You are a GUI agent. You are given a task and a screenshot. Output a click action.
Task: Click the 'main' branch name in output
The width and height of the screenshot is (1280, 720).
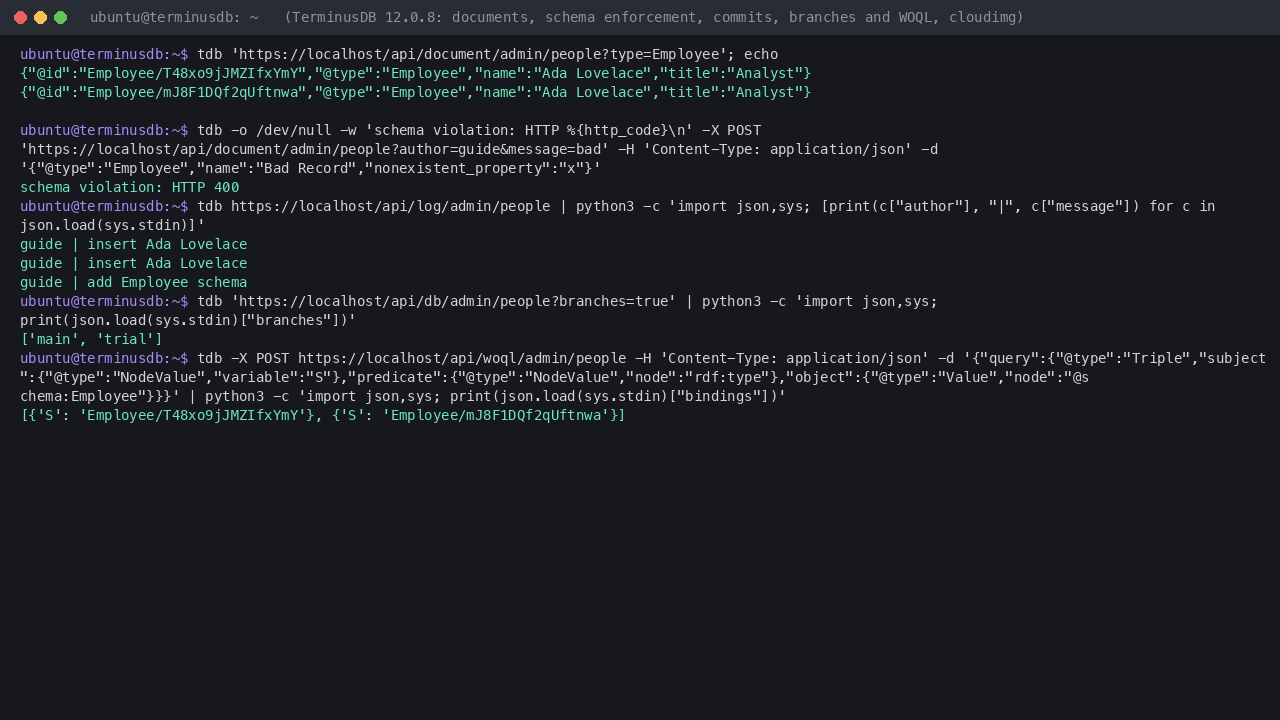pos(54,339)
